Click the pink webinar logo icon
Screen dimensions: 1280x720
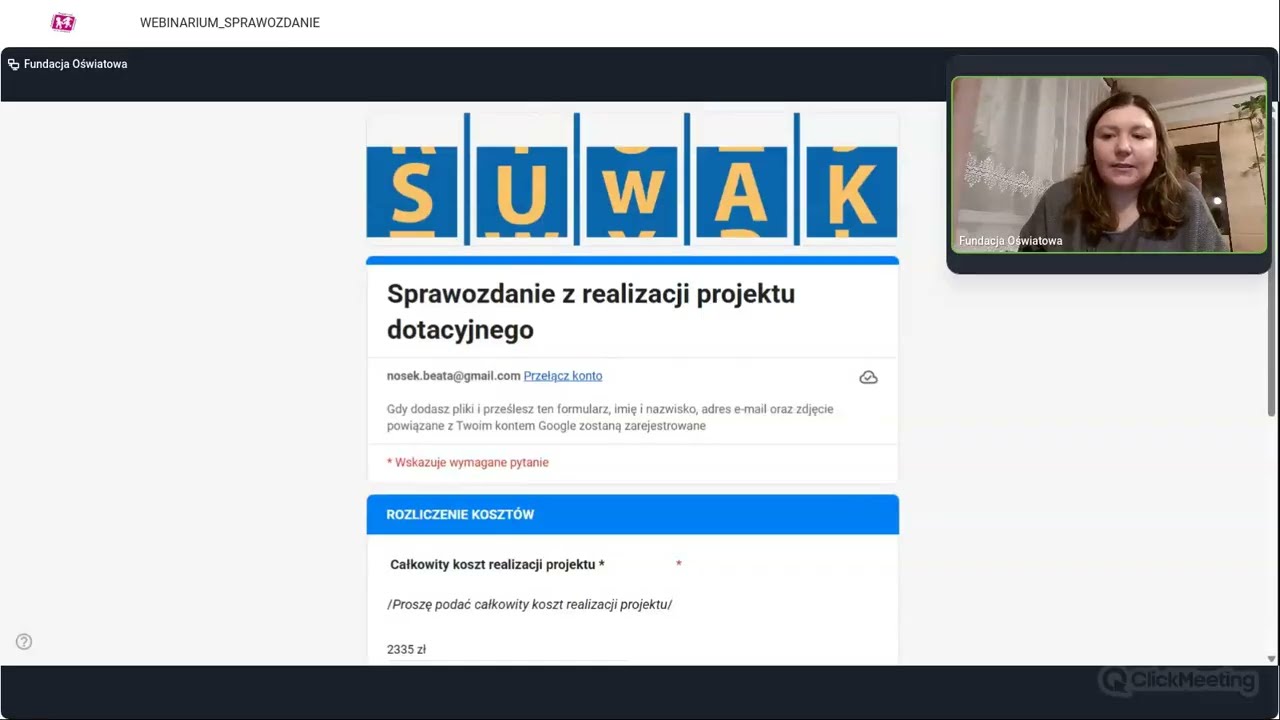click(63, 22)
